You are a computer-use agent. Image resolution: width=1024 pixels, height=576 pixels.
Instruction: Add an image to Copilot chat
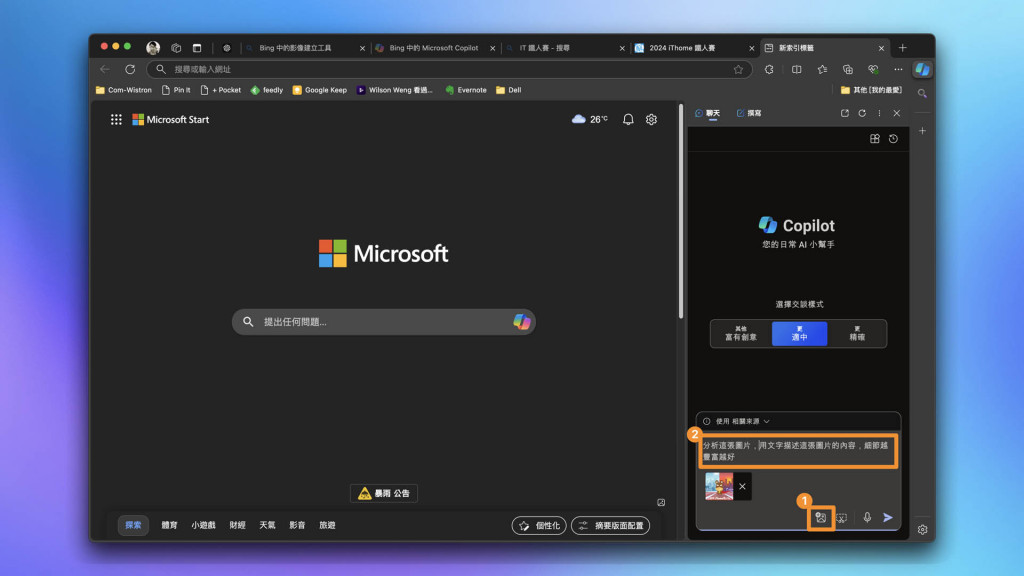pos(820,518)
